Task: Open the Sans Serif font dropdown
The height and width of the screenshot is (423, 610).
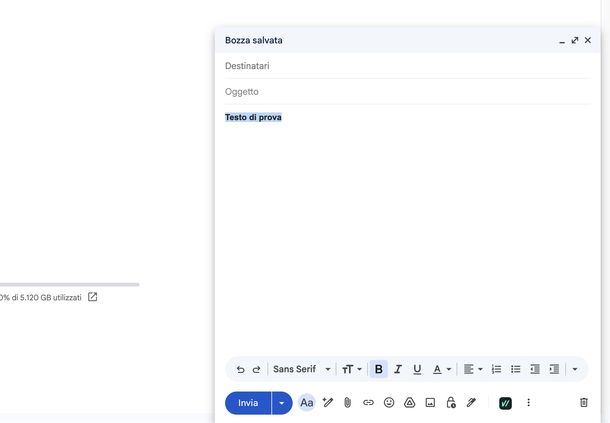Action: 301,369
